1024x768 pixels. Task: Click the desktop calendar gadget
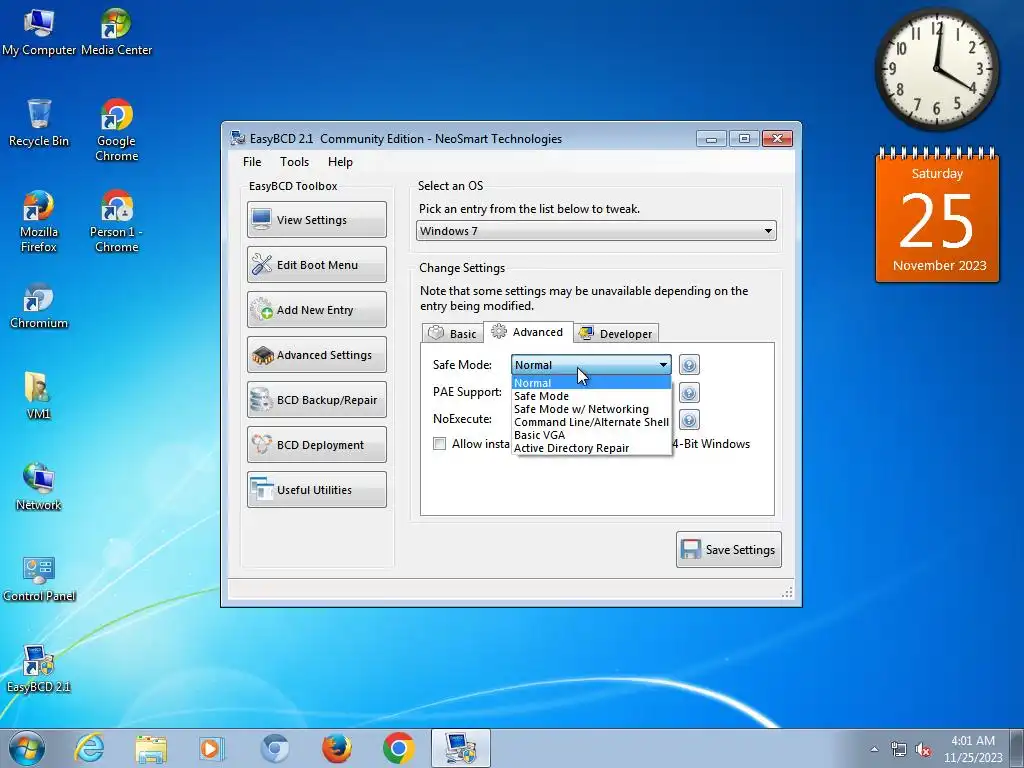click(937, 215)
